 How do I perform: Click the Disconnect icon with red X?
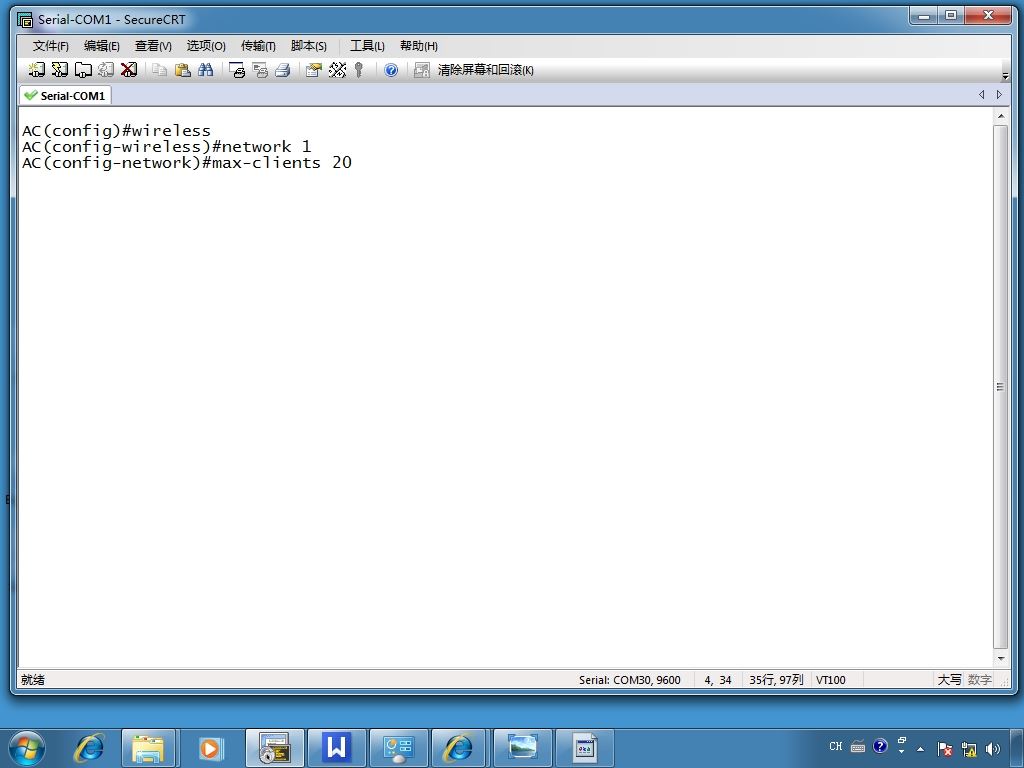pyautogui.click(x=129, y=70)
